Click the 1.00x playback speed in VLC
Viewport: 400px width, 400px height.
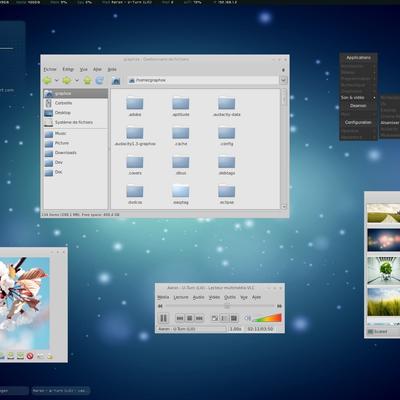point(236,329)
